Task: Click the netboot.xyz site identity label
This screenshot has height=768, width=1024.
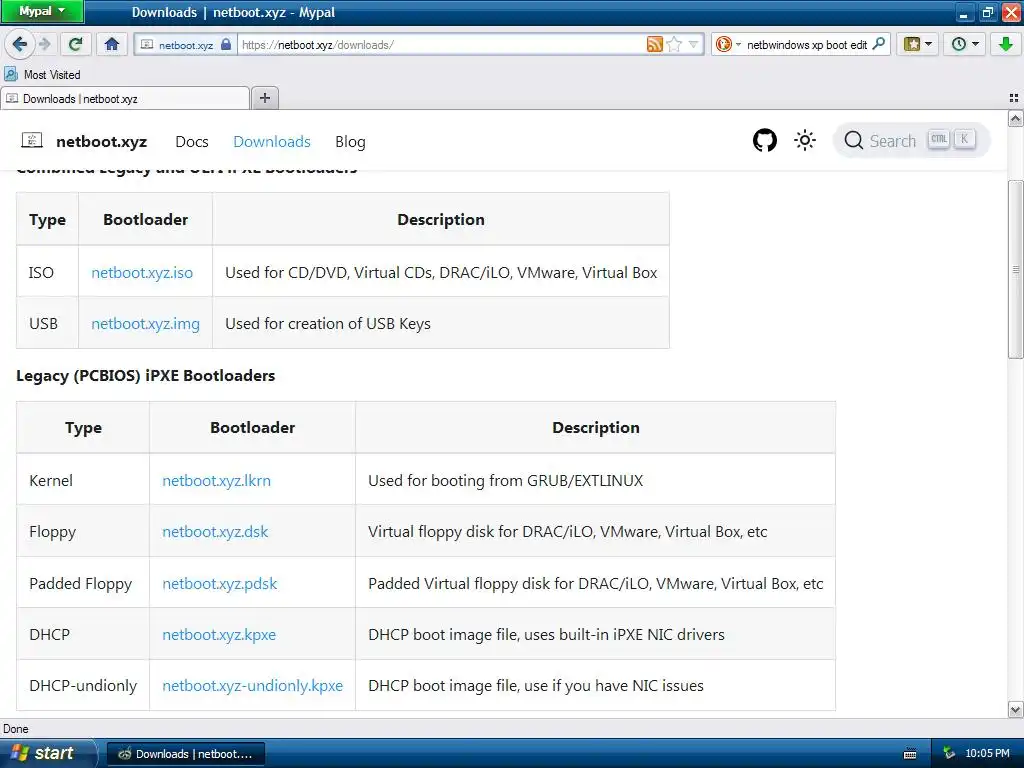Action: (x=185, y=45)
